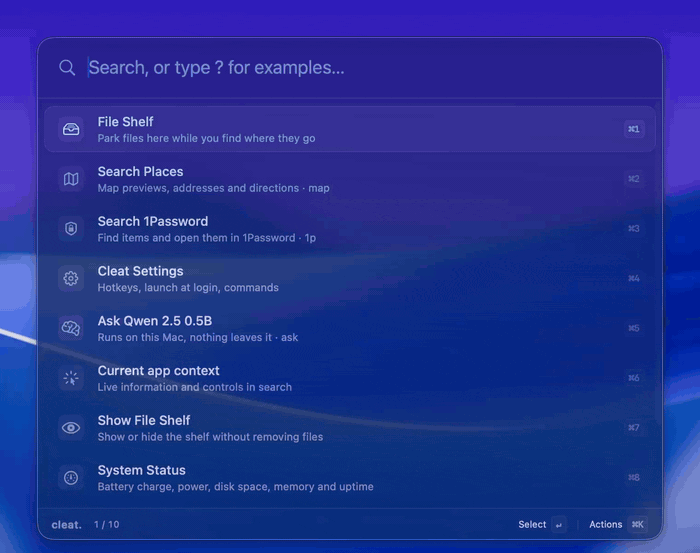Select 'System Status' title text
Image resolution: width=700 pixels, height=553 pixels.
click(x=142, y=470)
